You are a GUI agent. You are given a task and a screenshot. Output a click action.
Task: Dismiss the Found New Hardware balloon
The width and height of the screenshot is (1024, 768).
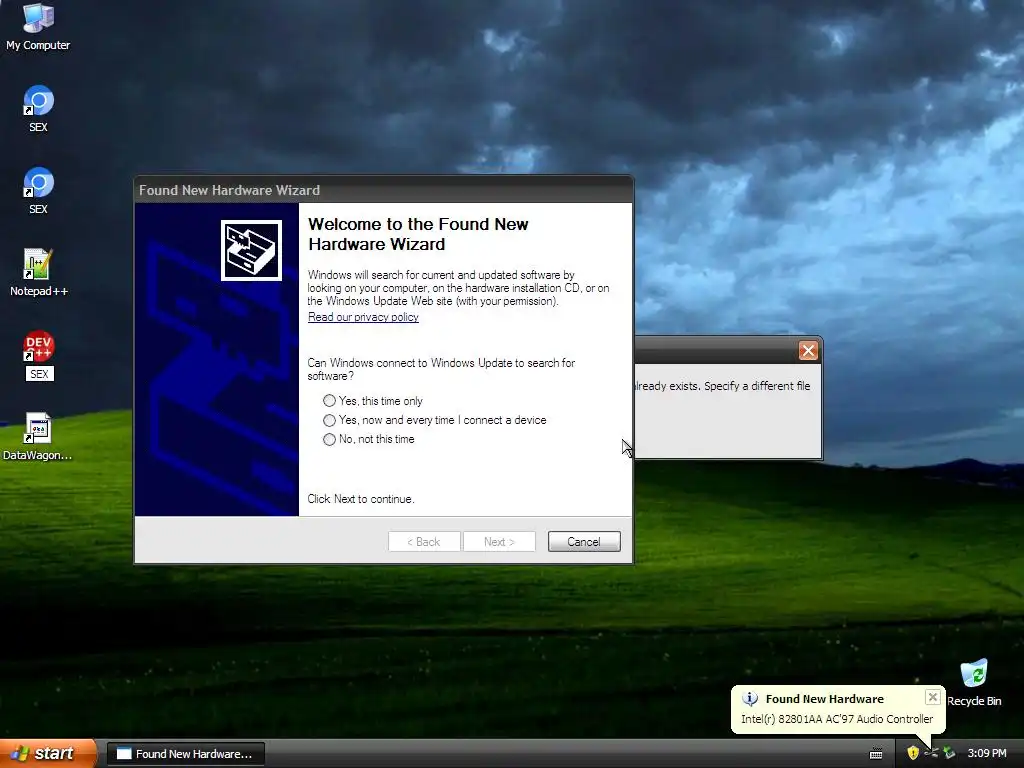click(933, 697)
